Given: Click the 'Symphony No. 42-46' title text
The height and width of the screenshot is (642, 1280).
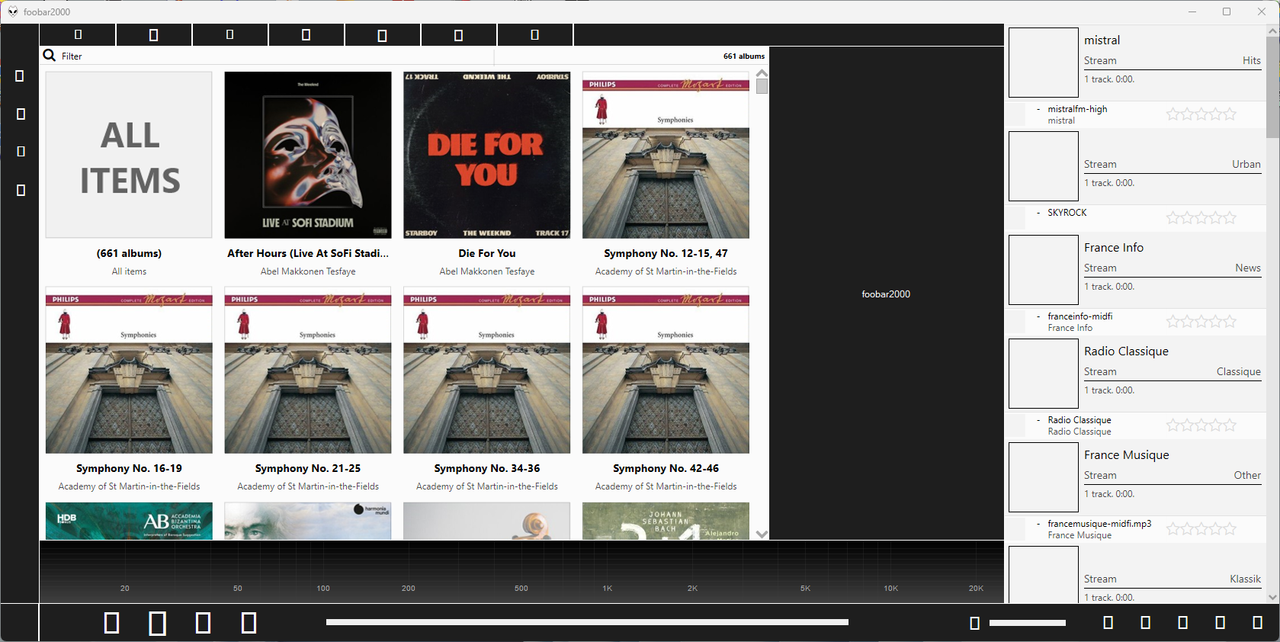Looking at the screenshot, I should pos(666,468).
